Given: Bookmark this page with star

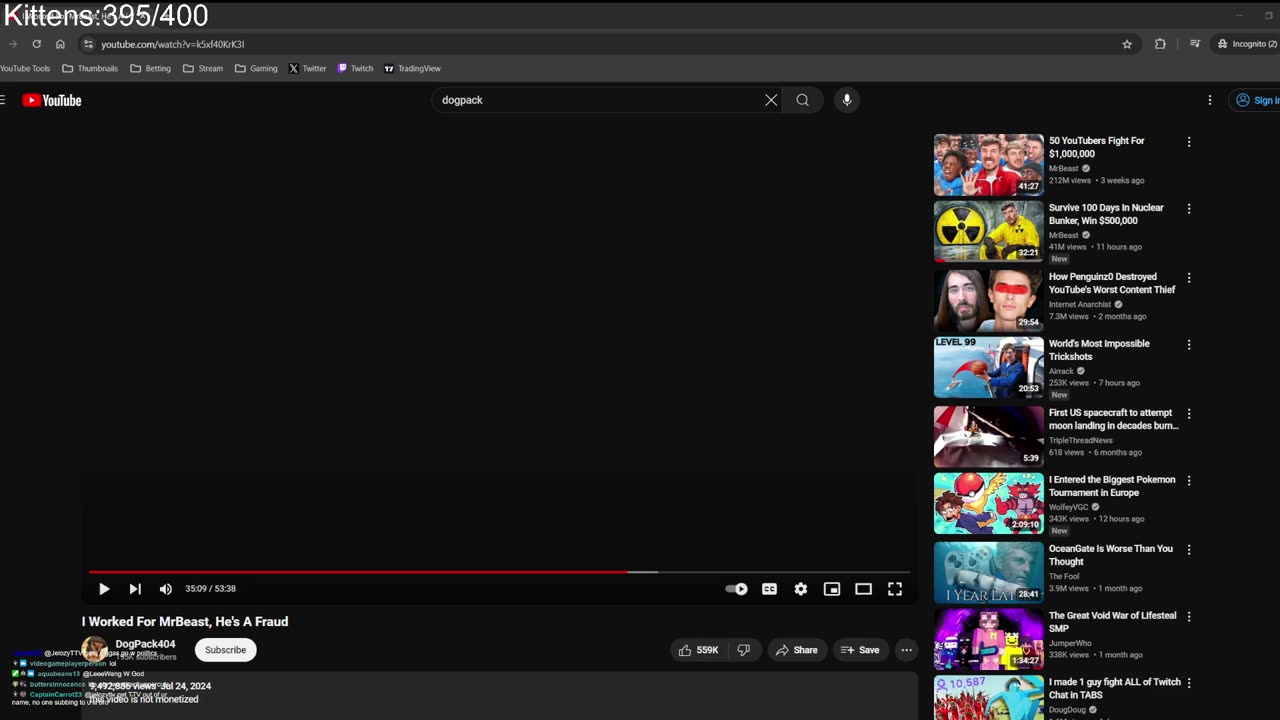Looking at the screenshot, I should 1127,44.
